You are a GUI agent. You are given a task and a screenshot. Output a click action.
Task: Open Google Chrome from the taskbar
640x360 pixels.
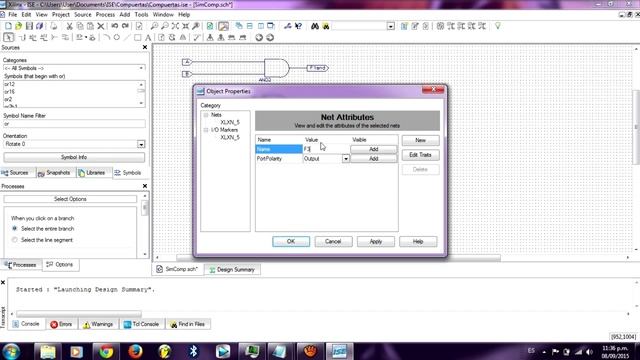(106, 351)
